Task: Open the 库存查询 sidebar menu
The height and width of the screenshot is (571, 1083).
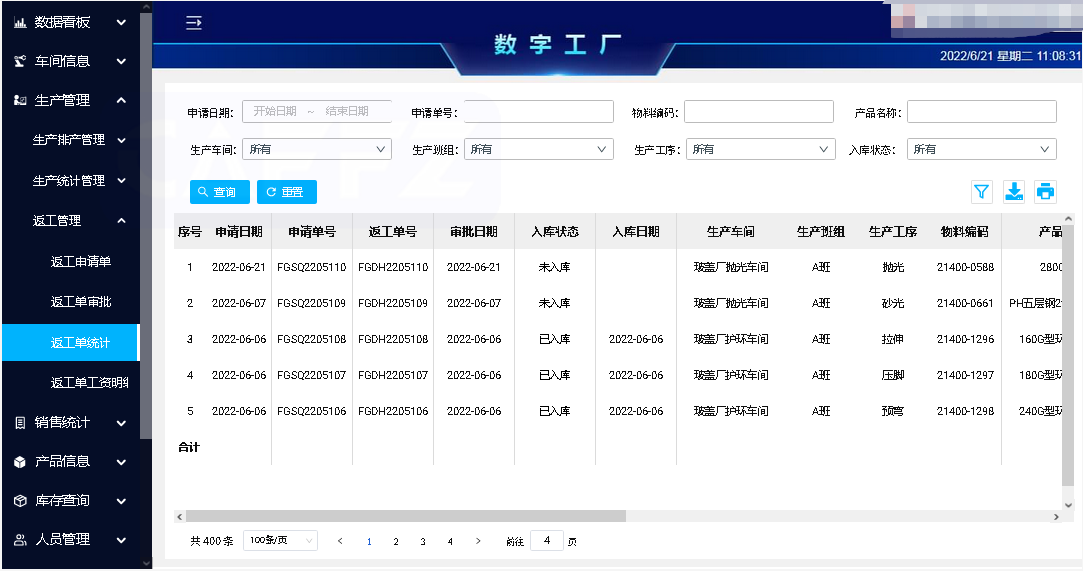Action: tap(70, 500)
